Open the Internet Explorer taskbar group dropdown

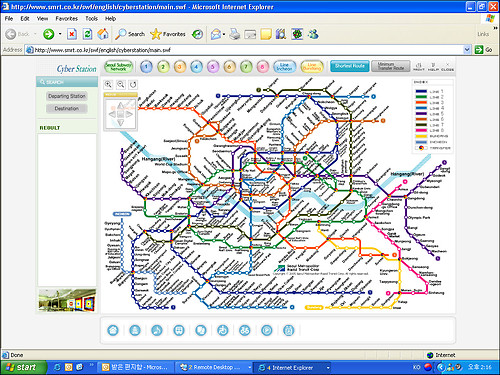pos(328,367)
